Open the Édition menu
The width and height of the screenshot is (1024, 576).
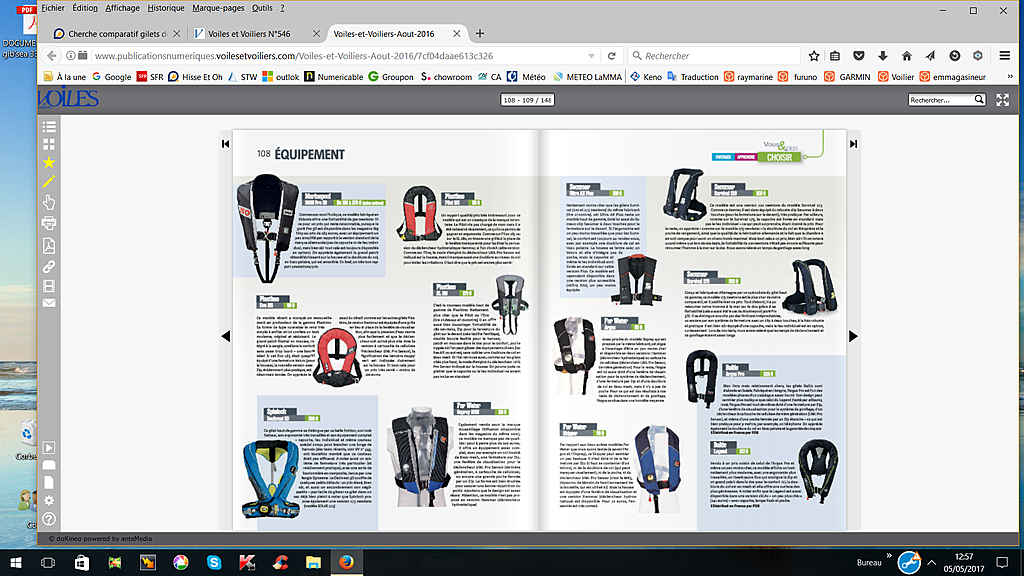[85, 8]
